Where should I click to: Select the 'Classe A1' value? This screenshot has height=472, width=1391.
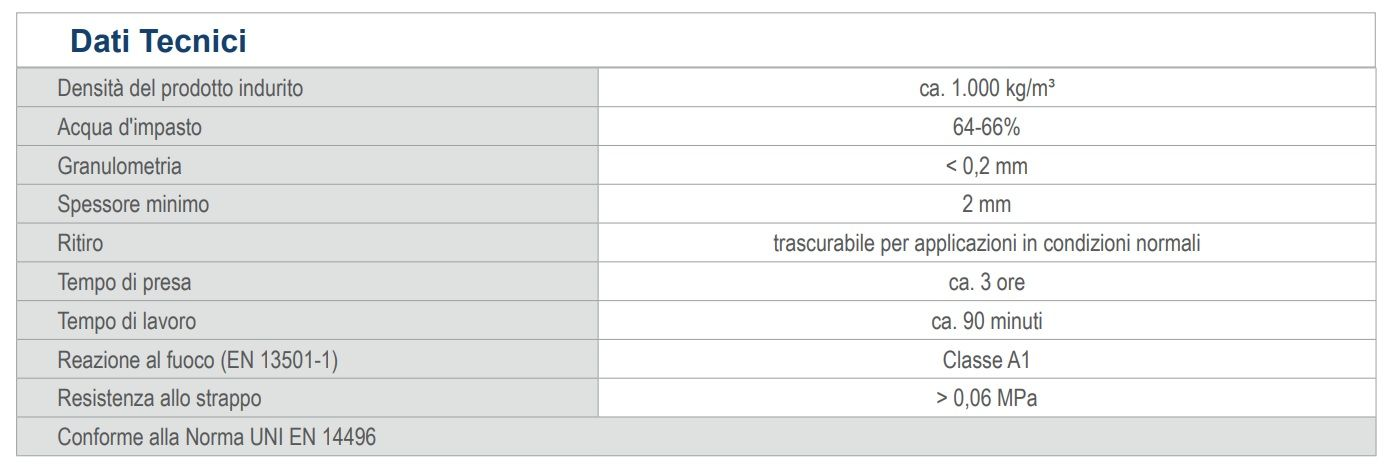(x=986, y=360)
